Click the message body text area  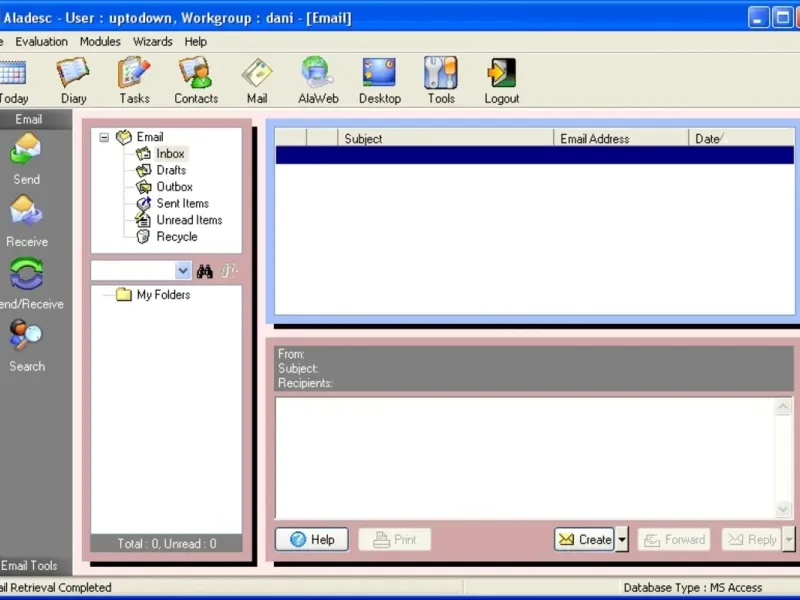[x=526, y=458]
